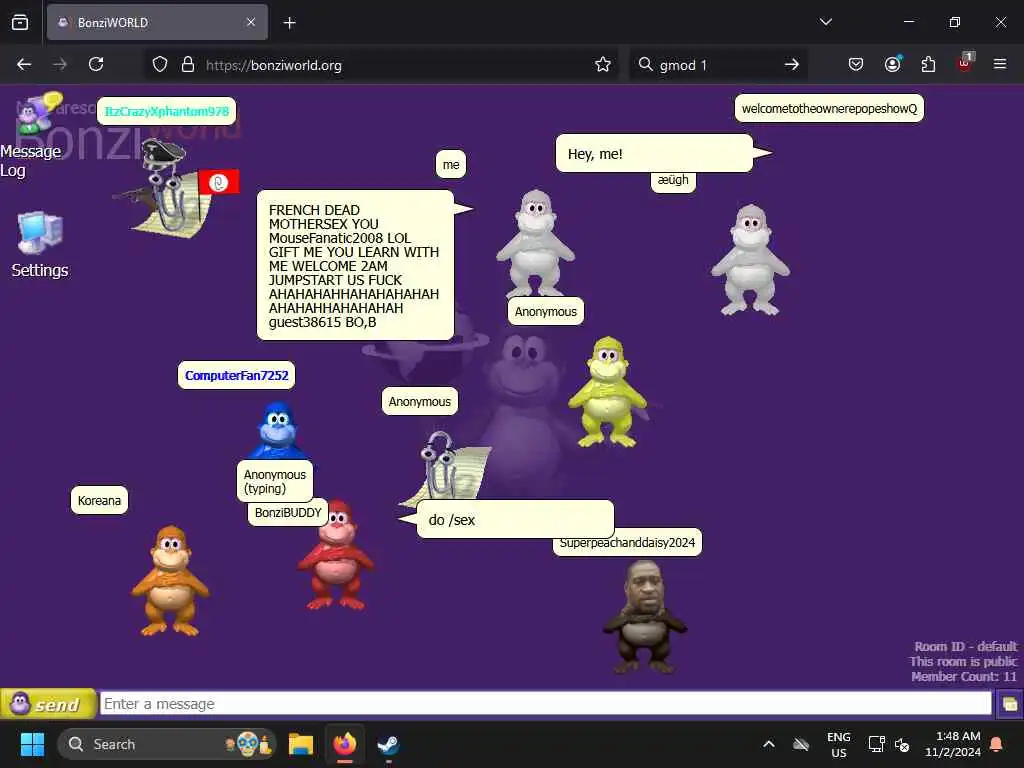Open File Explorer from the taskbar
The width and height of the screenshot is (1024, 768).
301,744
